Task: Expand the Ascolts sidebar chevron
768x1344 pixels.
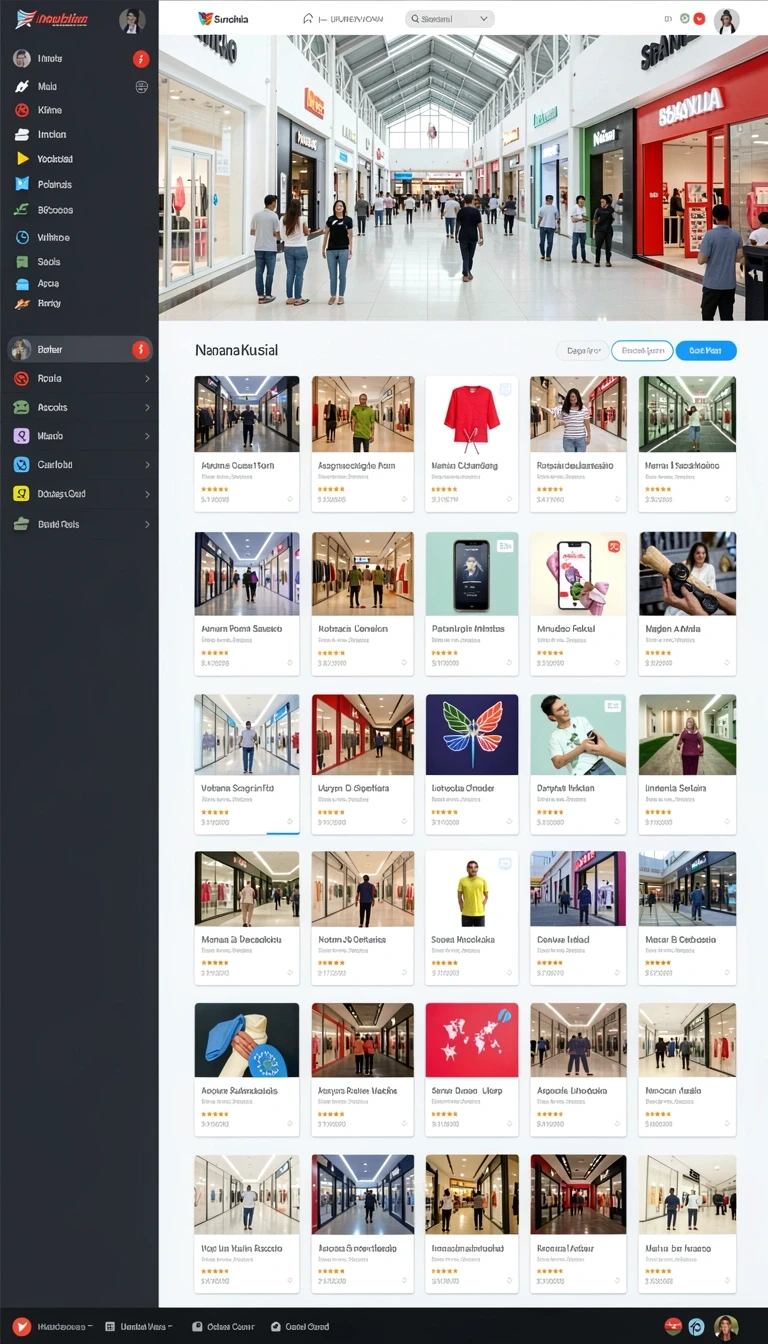Action: point(147,407)
